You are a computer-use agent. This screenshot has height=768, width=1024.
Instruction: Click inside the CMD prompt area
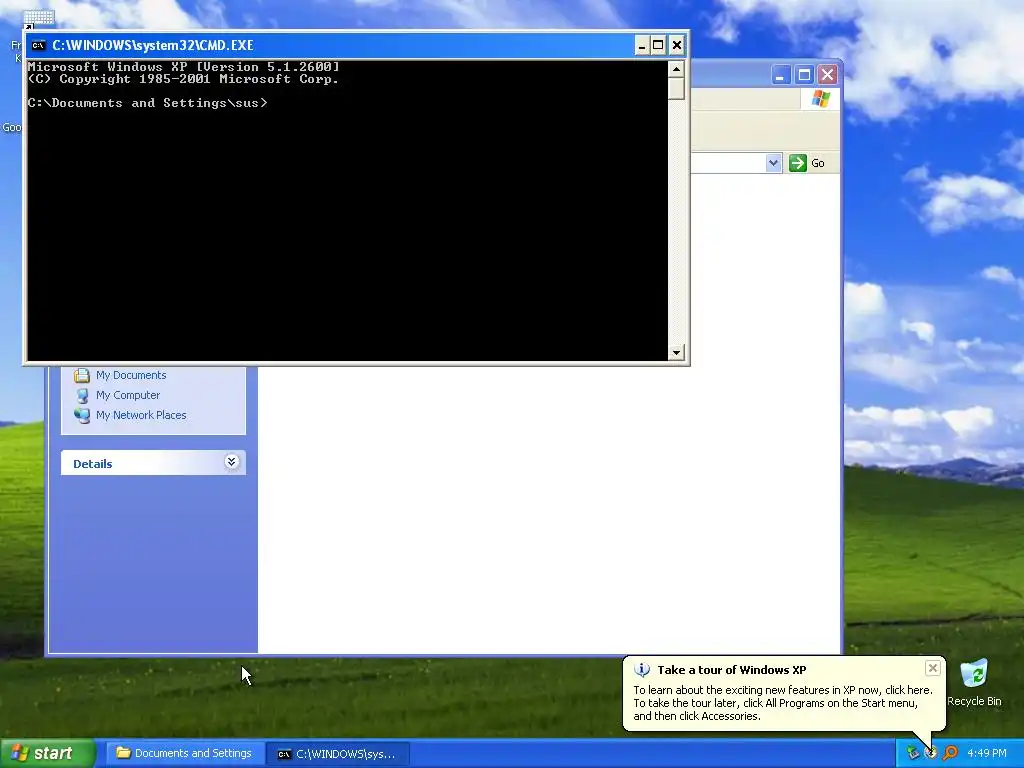click(347, 210)
